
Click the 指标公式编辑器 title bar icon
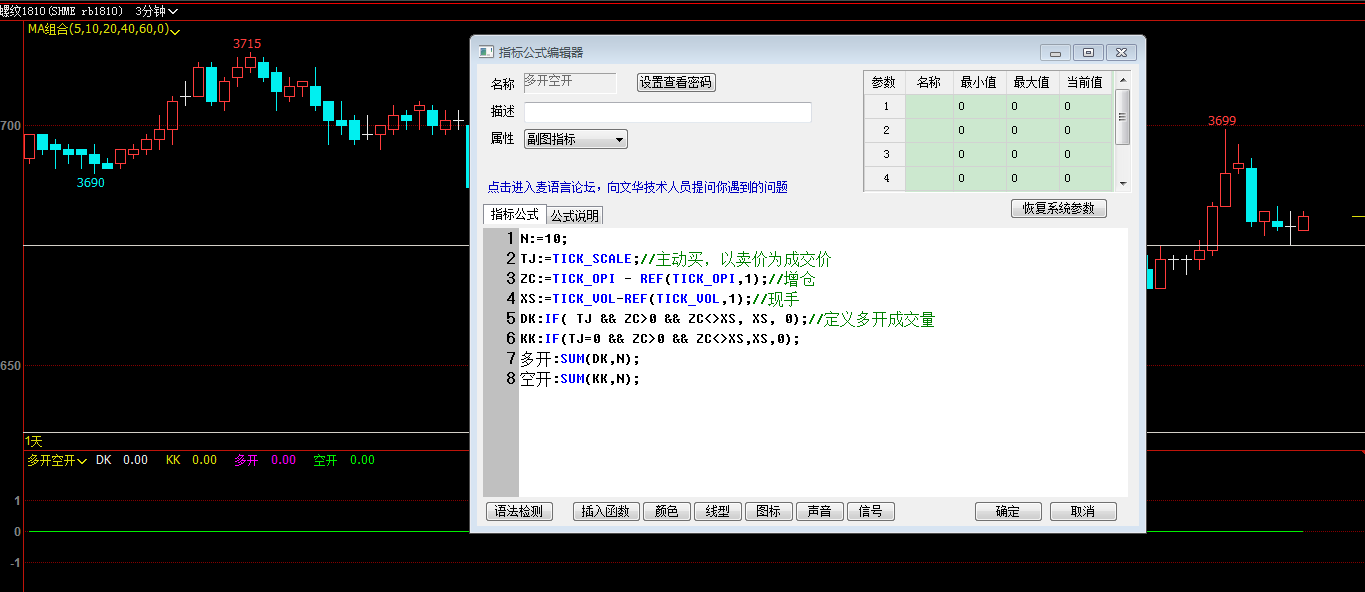[x=485, y=52]
